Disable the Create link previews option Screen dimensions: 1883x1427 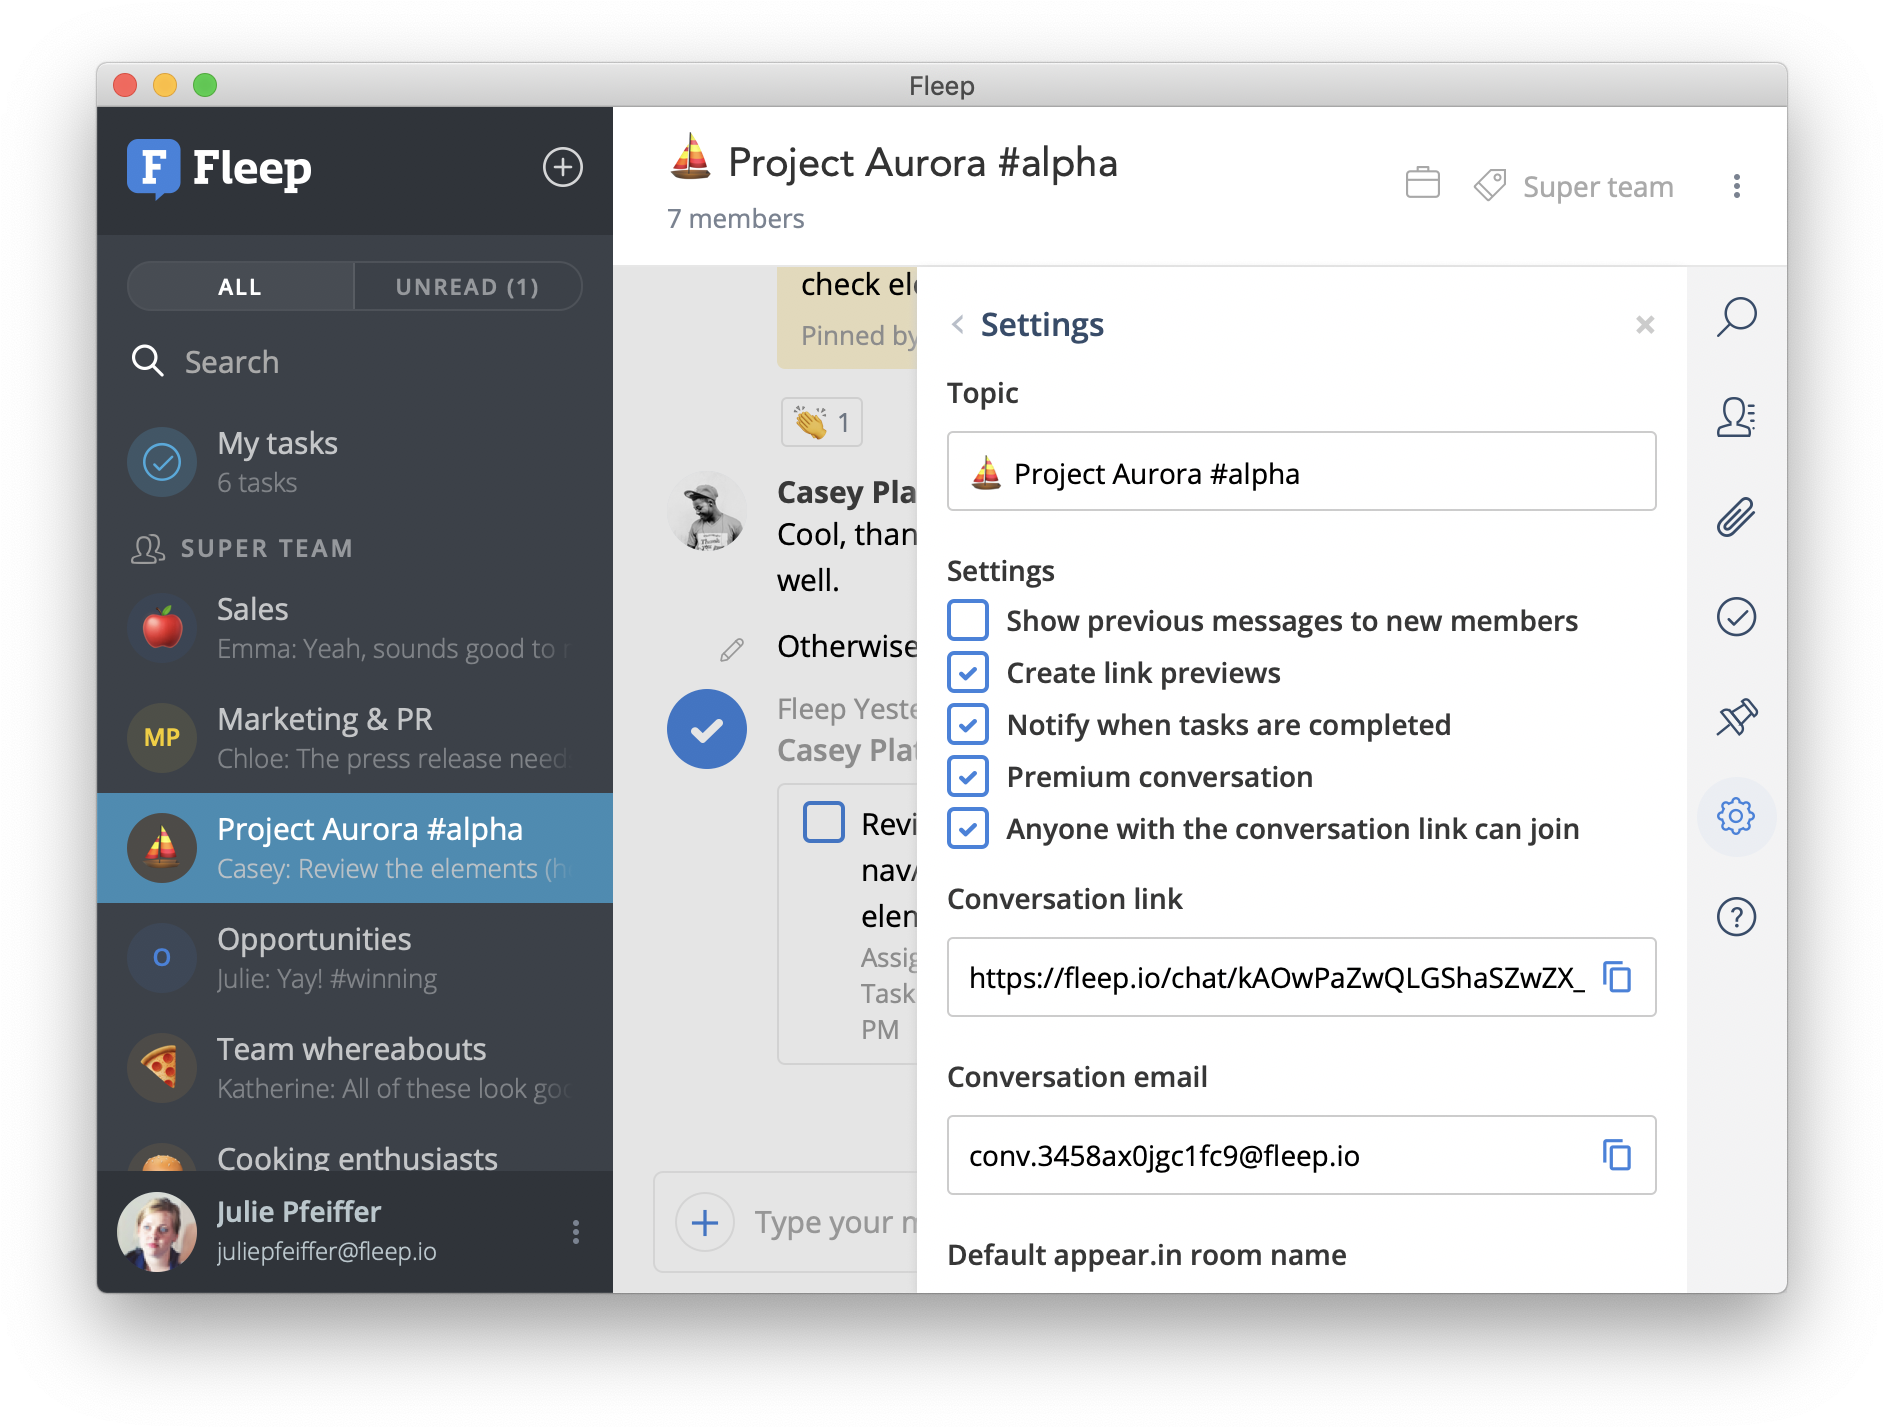tap(967, 672)
